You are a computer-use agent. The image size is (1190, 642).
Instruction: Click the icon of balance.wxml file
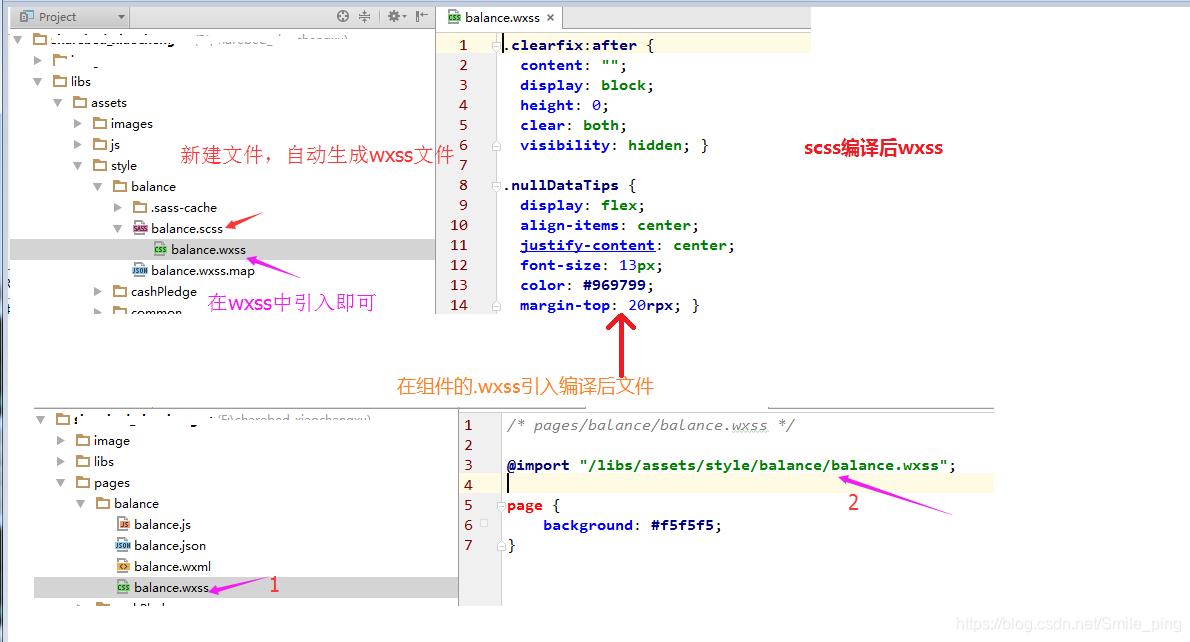click(x=124, y=566)
